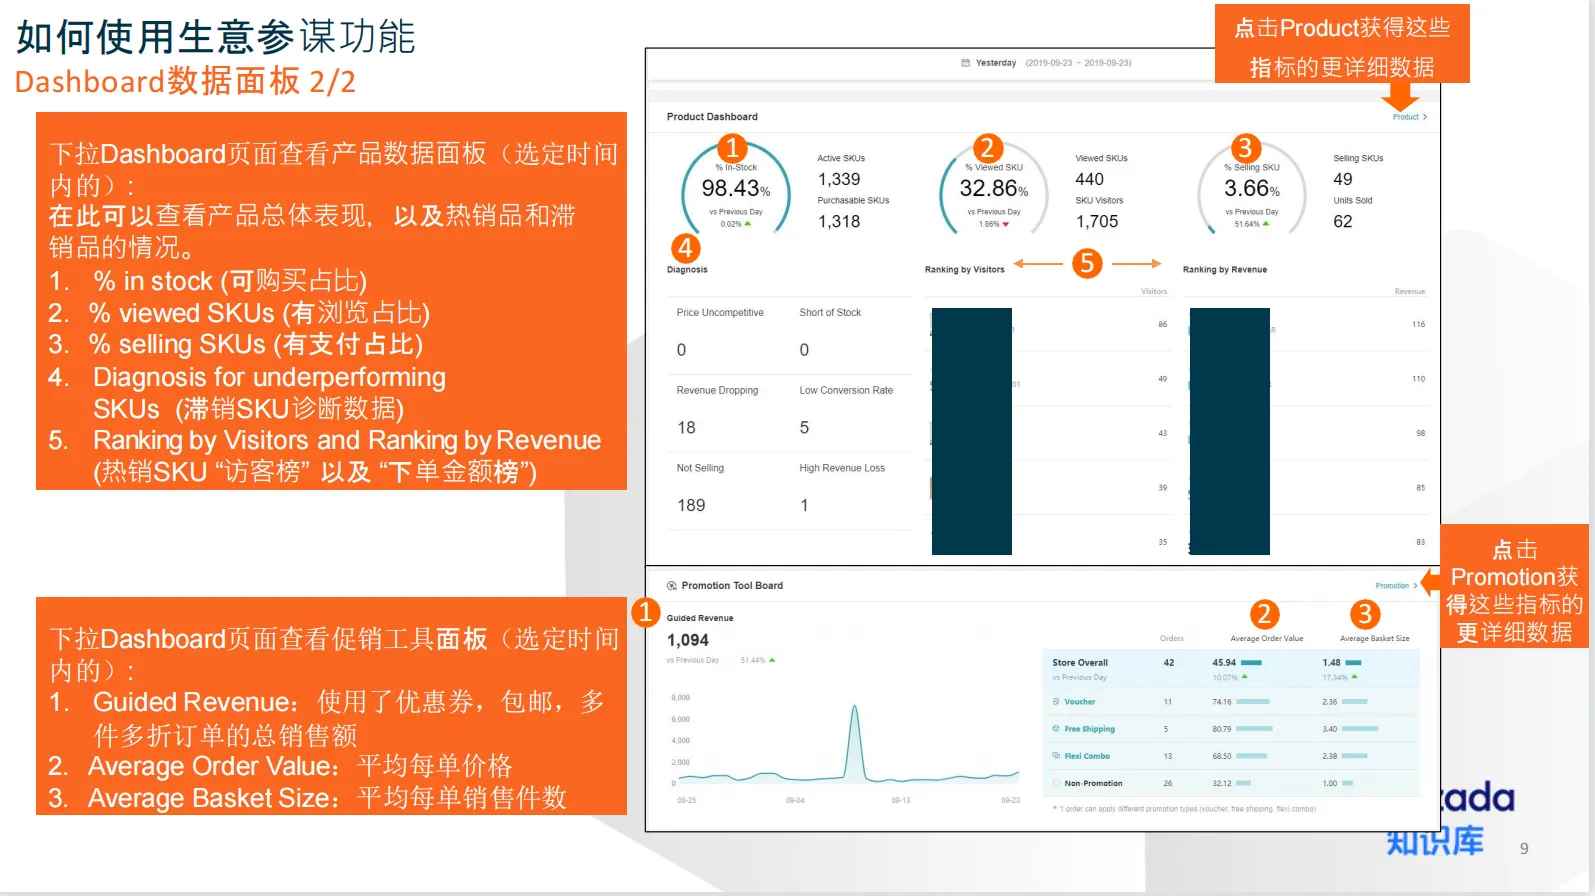1595x896 pixels.
Task: Click the orange arrow pointing at Product
Action: (x=1400, y=98)
